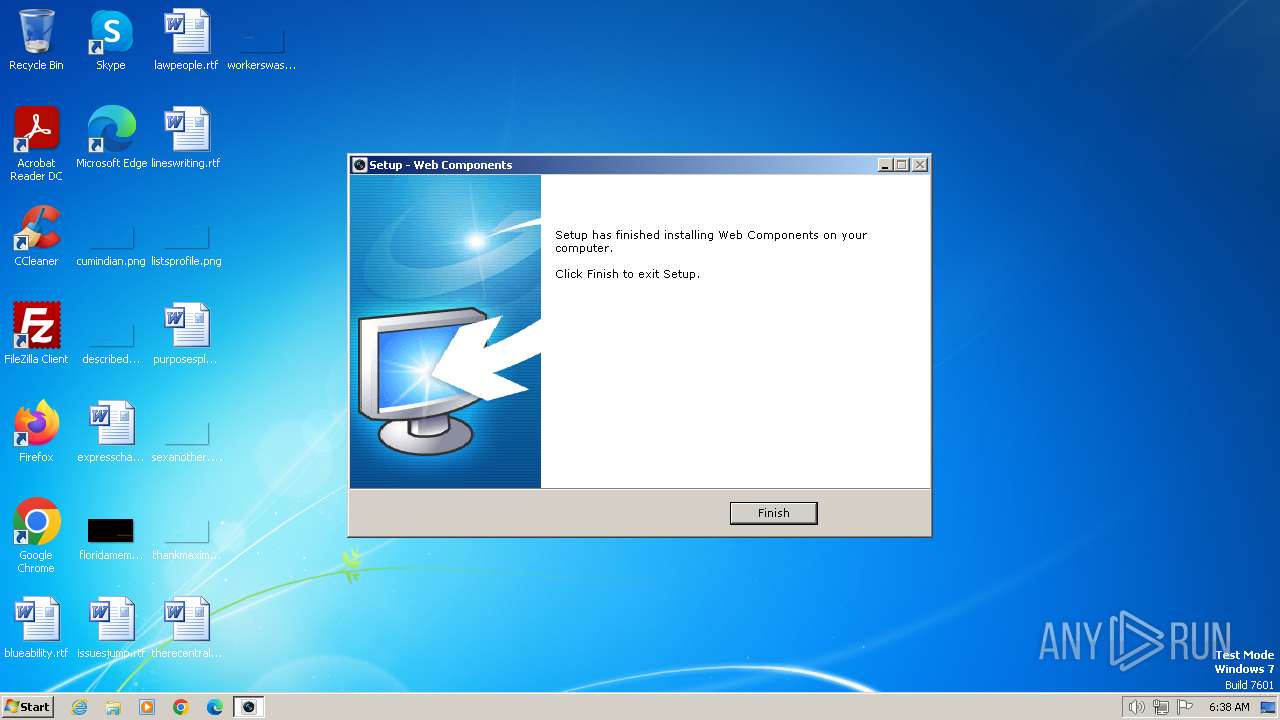1280x720 pixels.
Task: Select the blueability.rtf document icon
Action: [x=36, y=628]
